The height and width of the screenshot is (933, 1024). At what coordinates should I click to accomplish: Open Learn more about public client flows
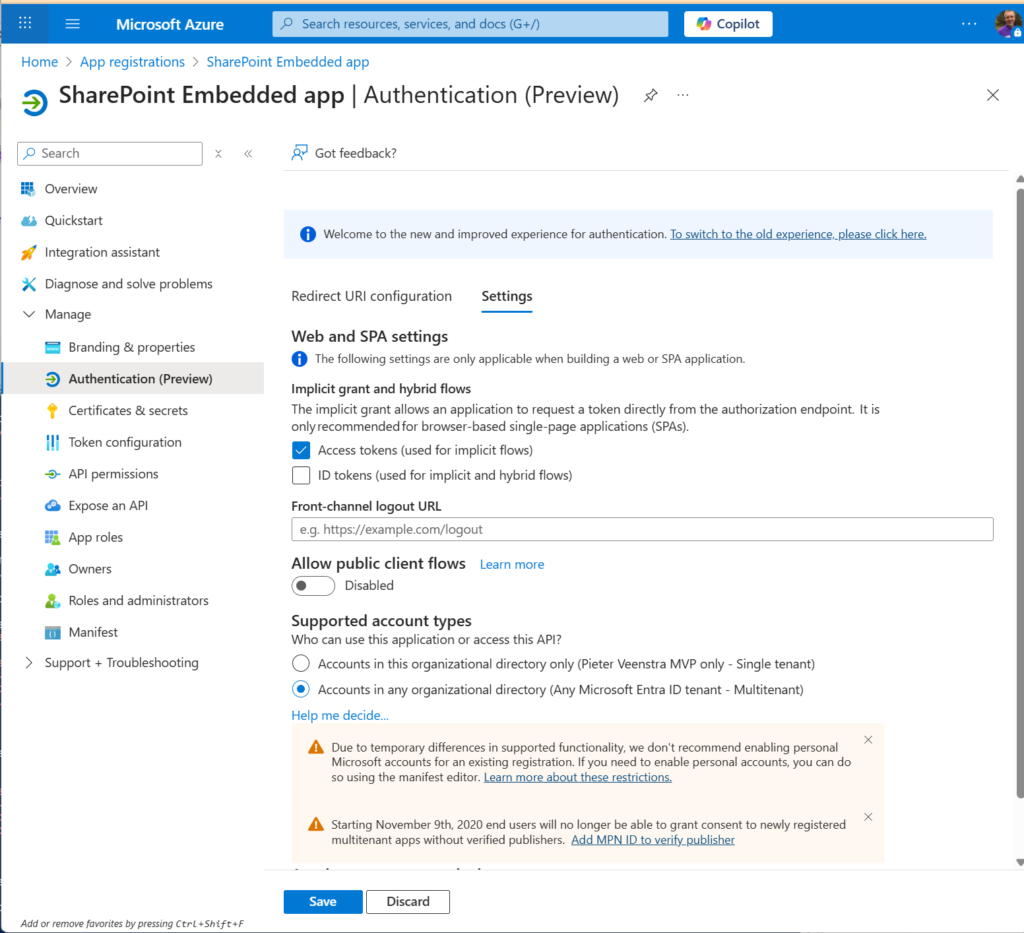pyautogui.click(x=512, y=565)
